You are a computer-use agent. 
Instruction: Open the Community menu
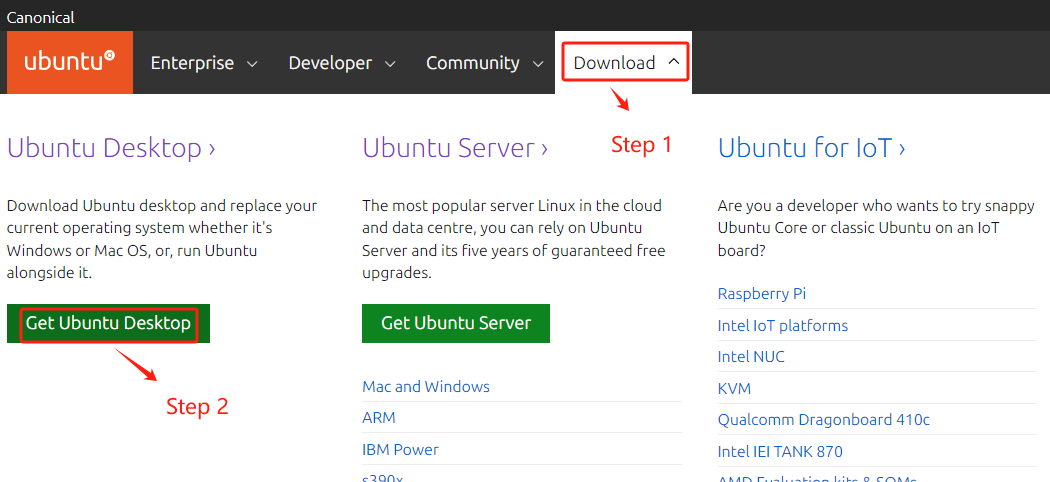tap(473, 63)
